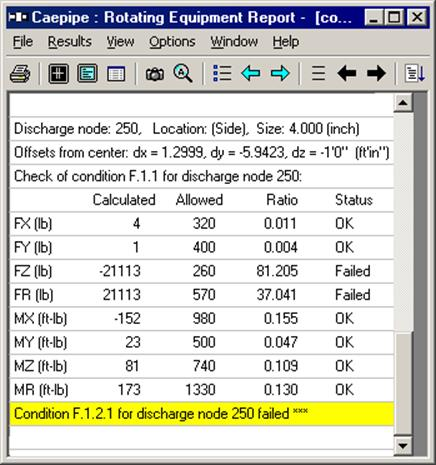Open the graphics window icon

pyautogui.click(x=58, y=73)
